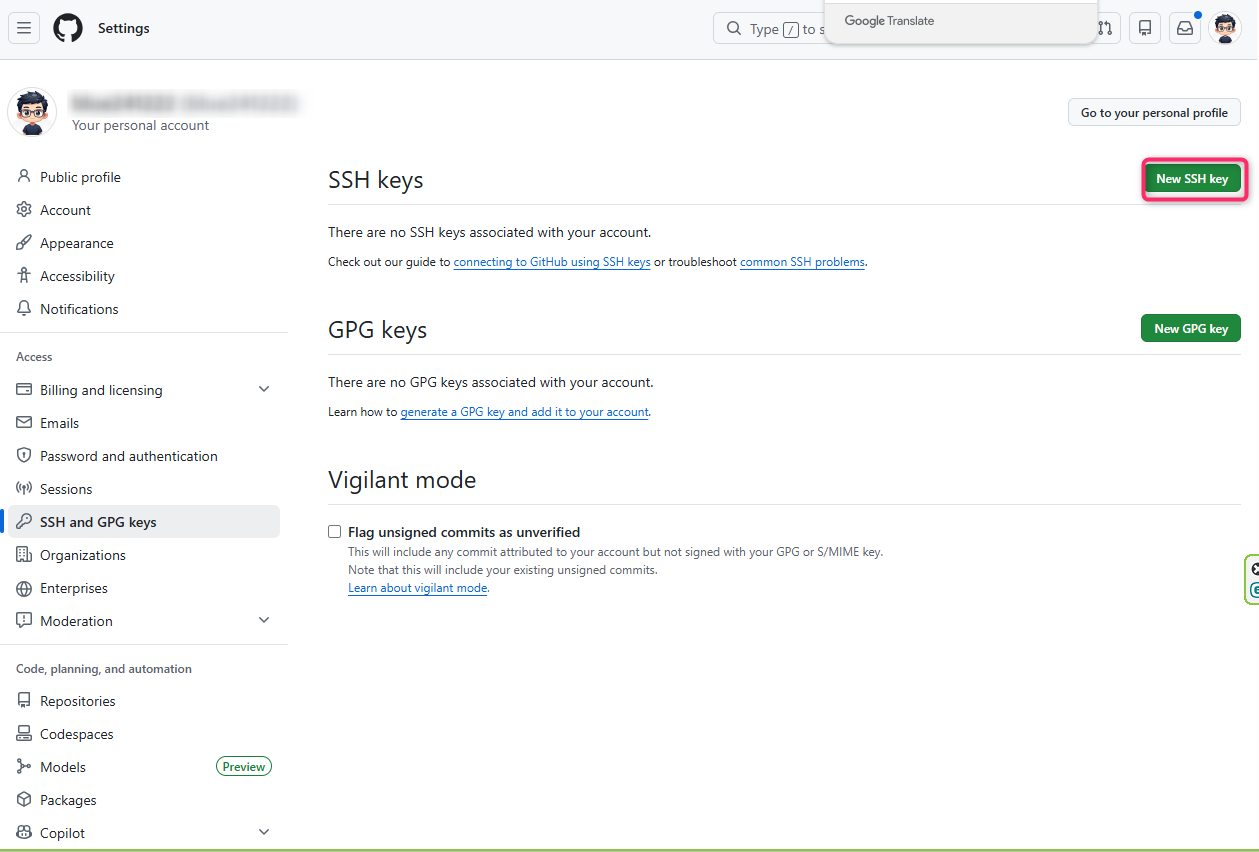1259x852 pixels.
Task: Click the profile avatar beside account name
Action: pos(32,112)
